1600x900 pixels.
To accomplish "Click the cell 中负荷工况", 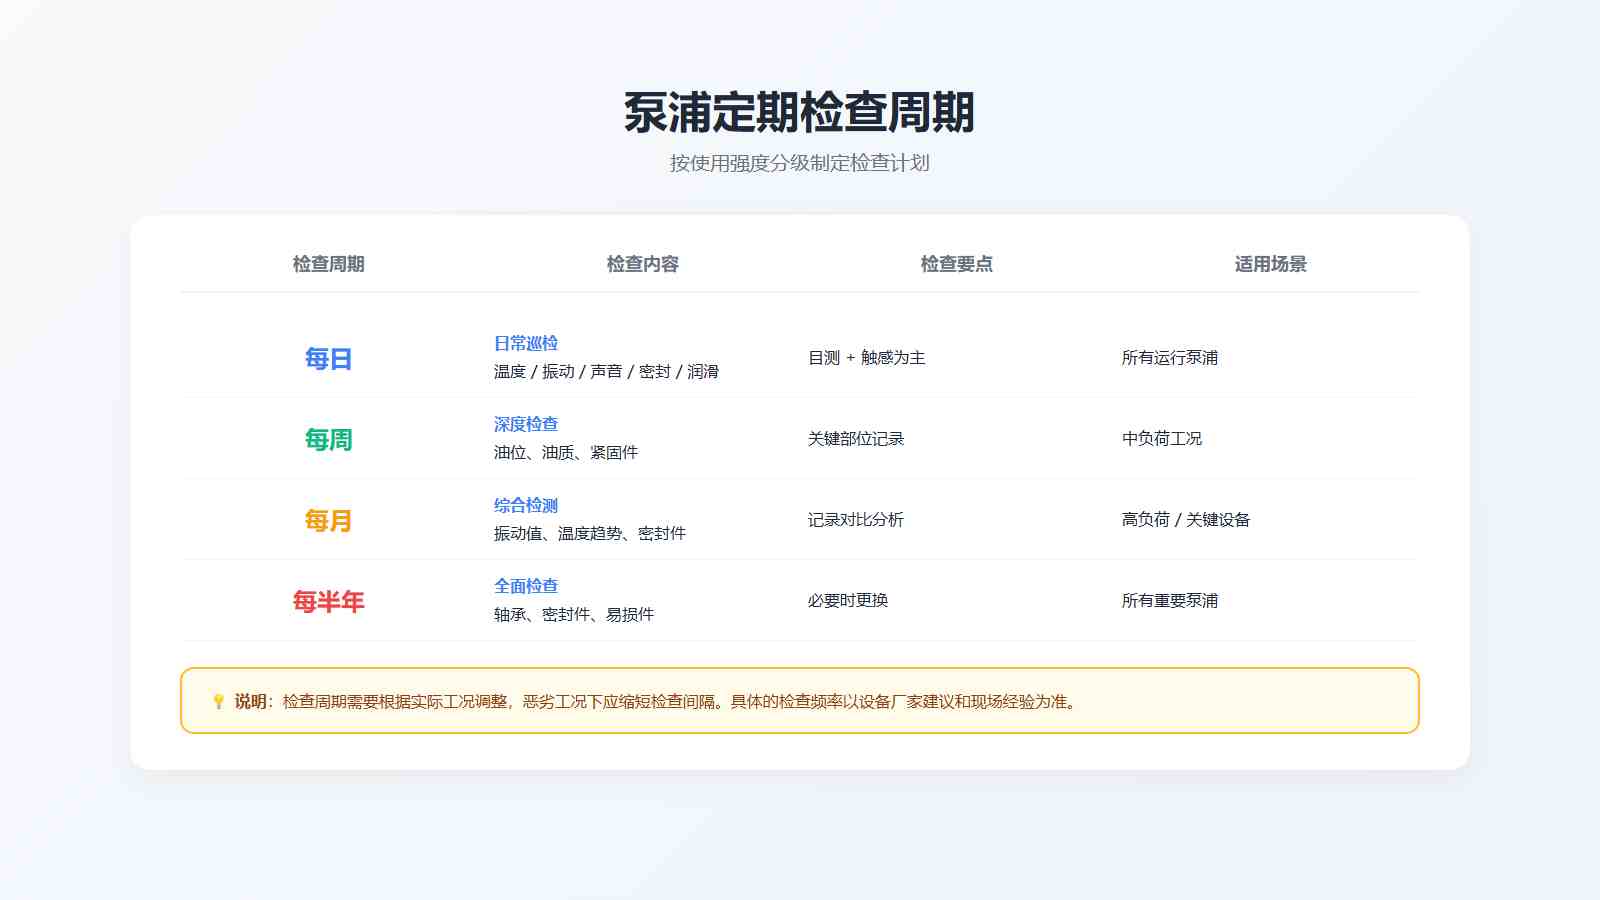I will click(1162, 439).
